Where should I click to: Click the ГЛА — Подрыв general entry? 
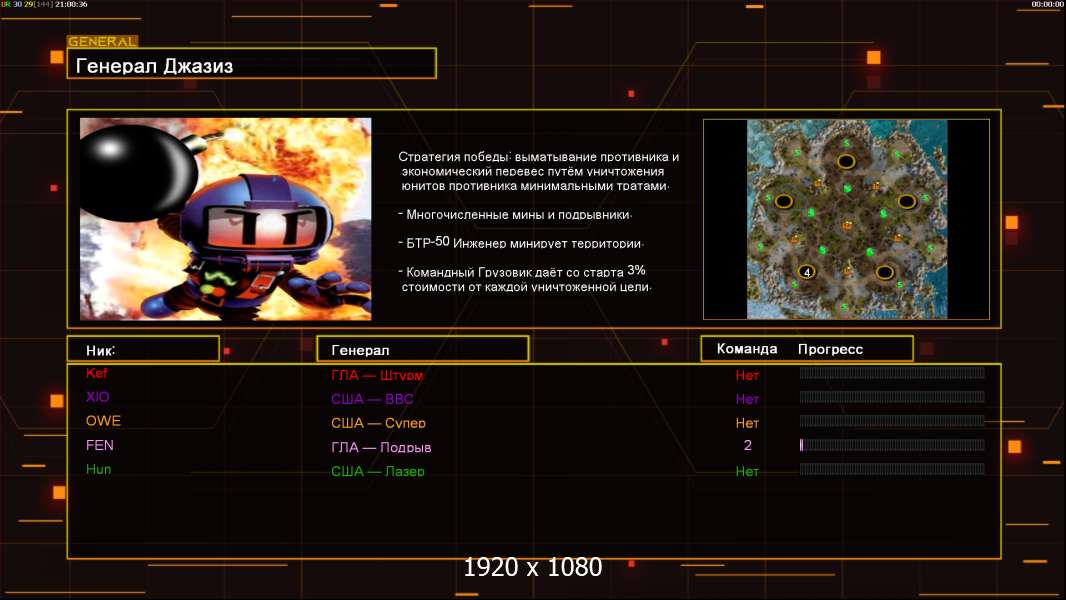tap(381, 447)
